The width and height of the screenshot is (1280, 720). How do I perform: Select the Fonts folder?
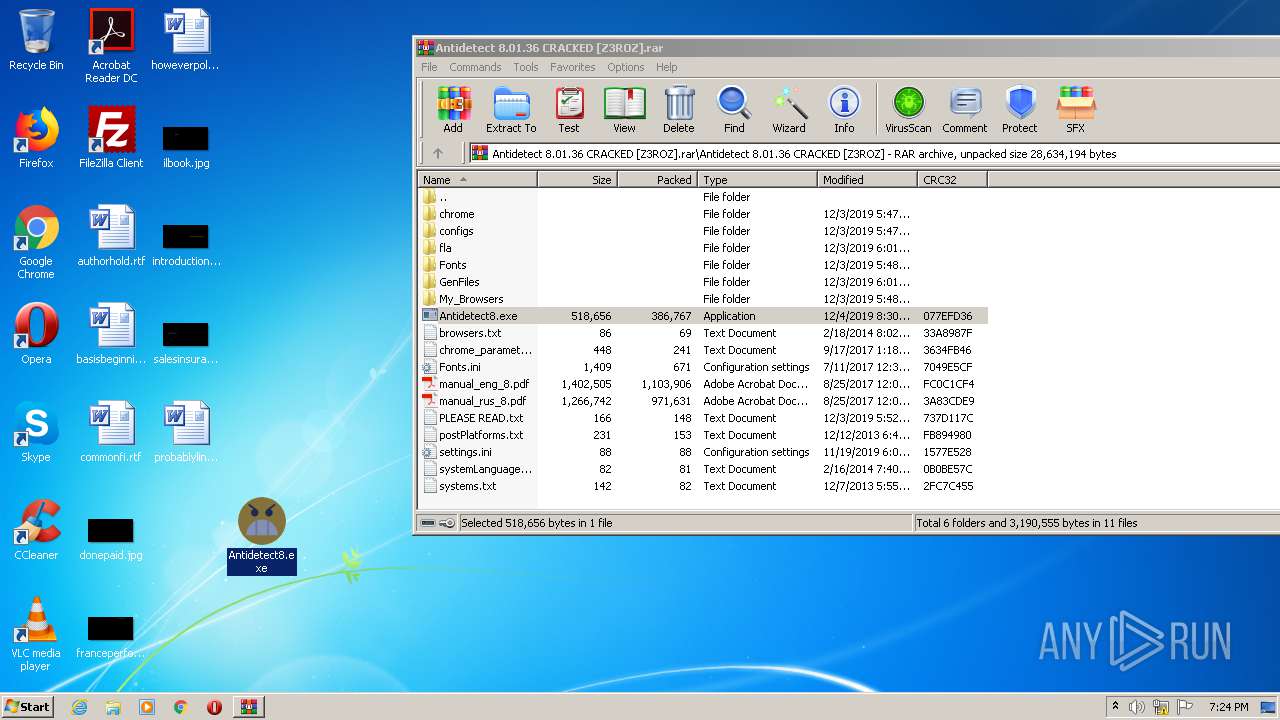coord(702,265)
